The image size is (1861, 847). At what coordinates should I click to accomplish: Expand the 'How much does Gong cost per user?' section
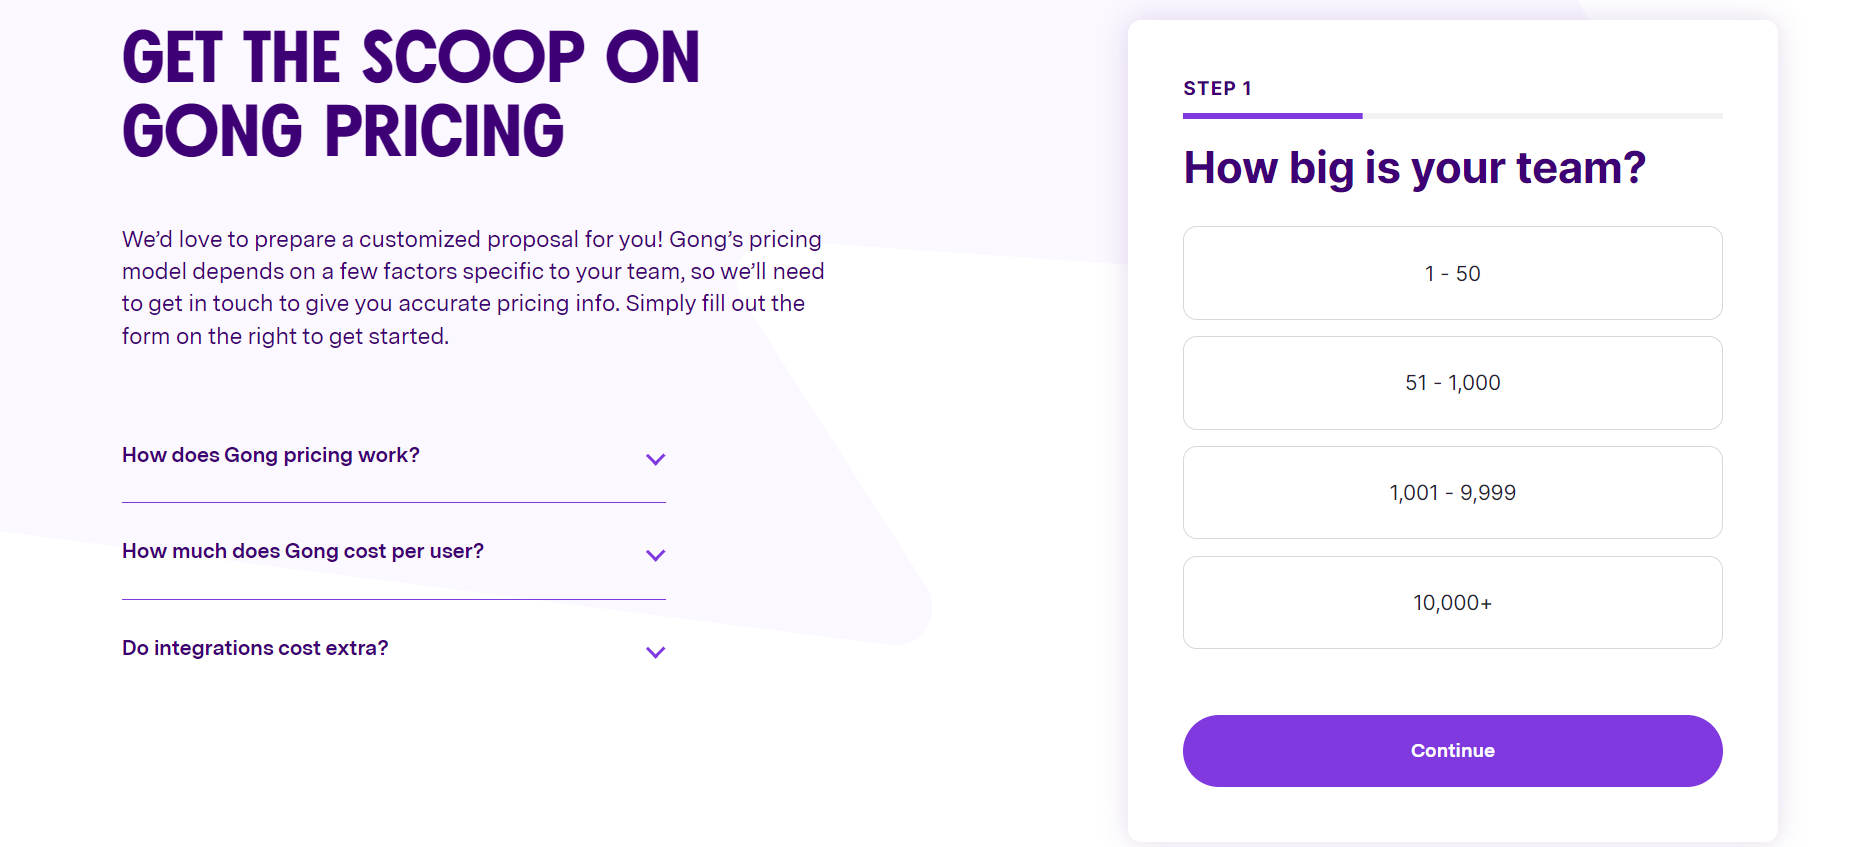[x=656, y=555]
